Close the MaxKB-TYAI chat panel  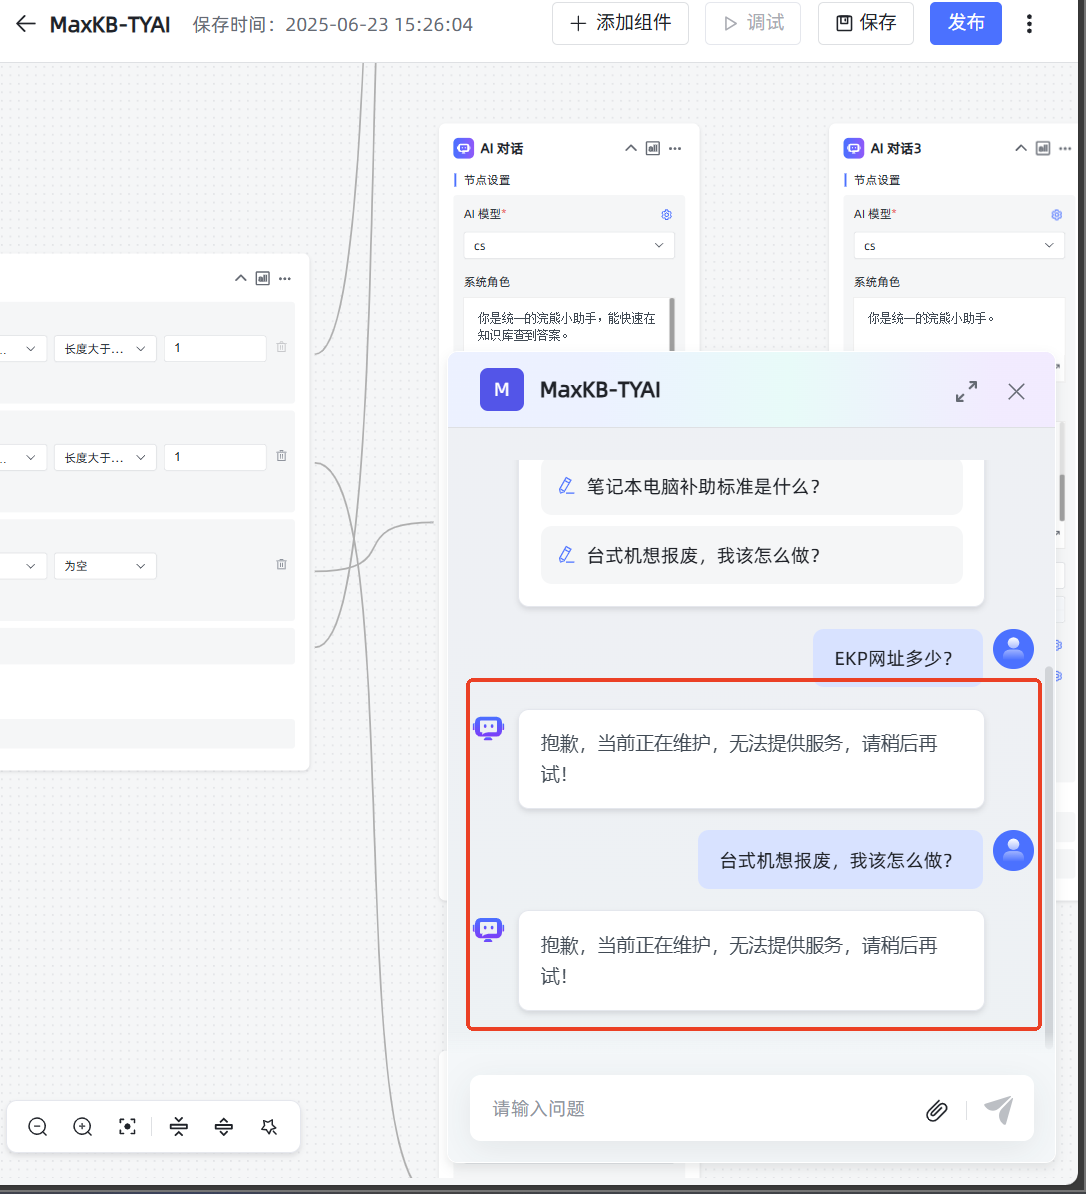coord(1016,391)
